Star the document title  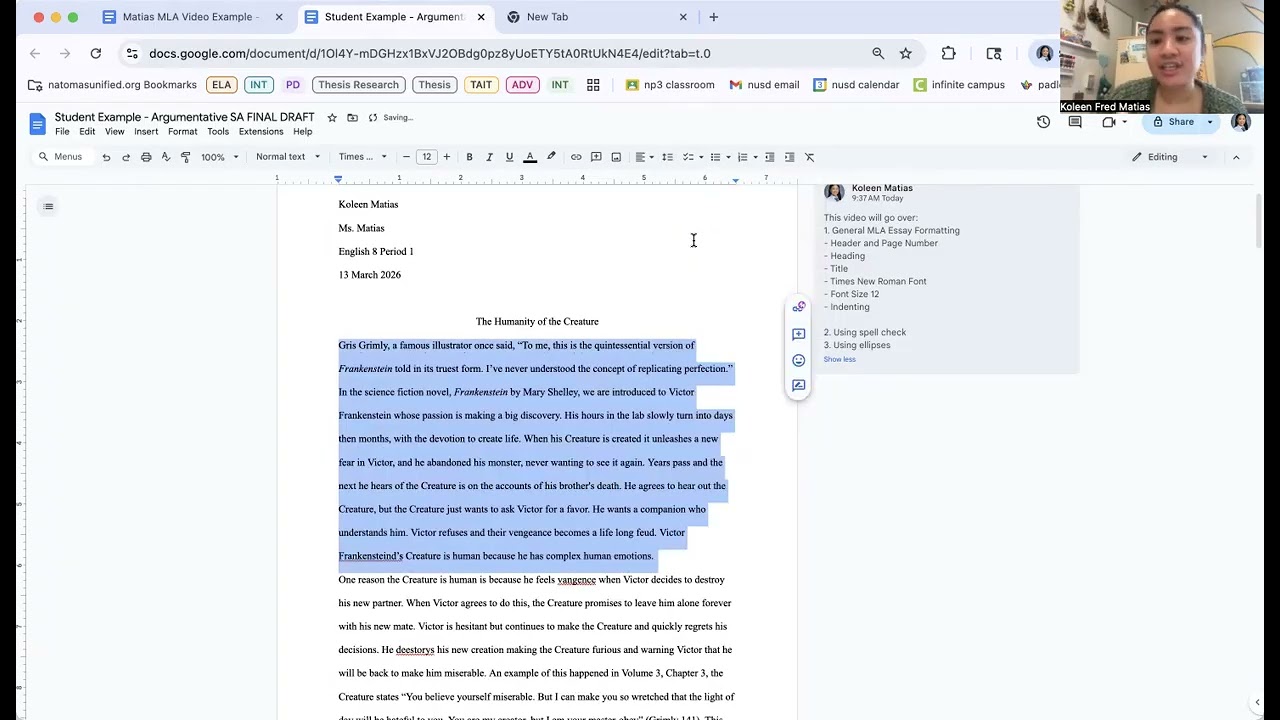[x=332, y=118]
